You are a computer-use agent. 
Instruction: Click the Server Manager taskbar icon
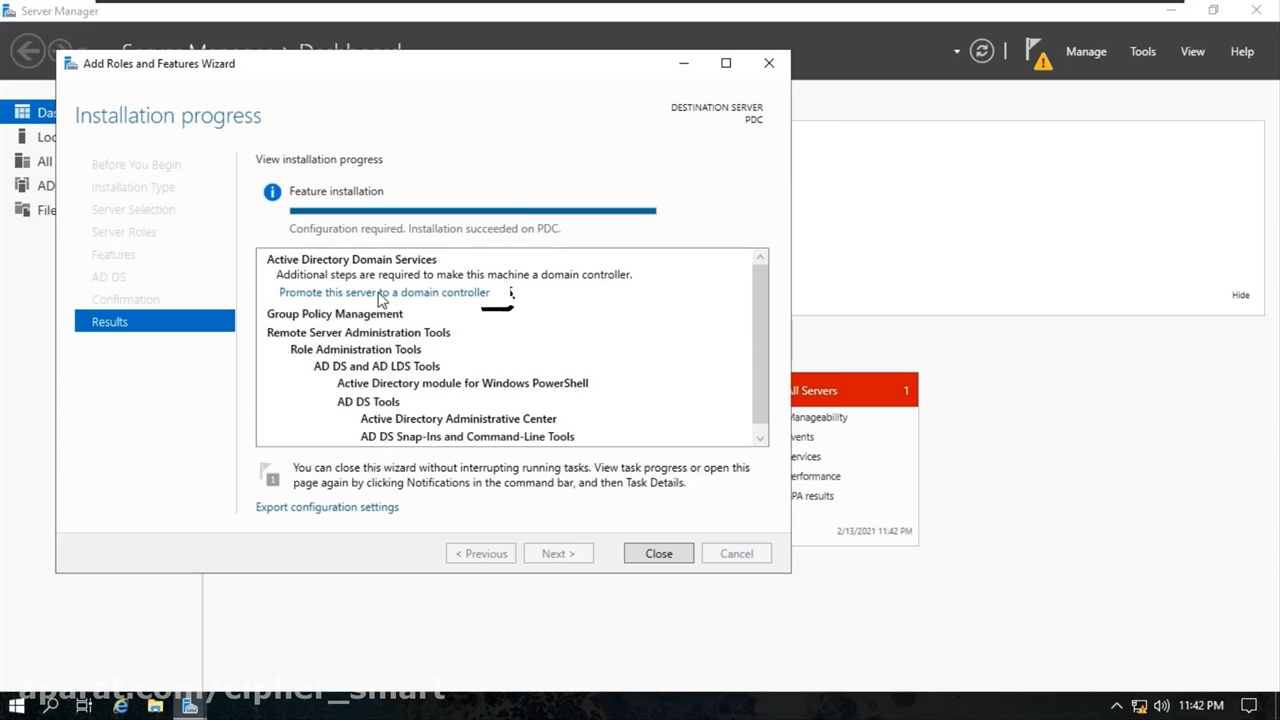point(190,706)
